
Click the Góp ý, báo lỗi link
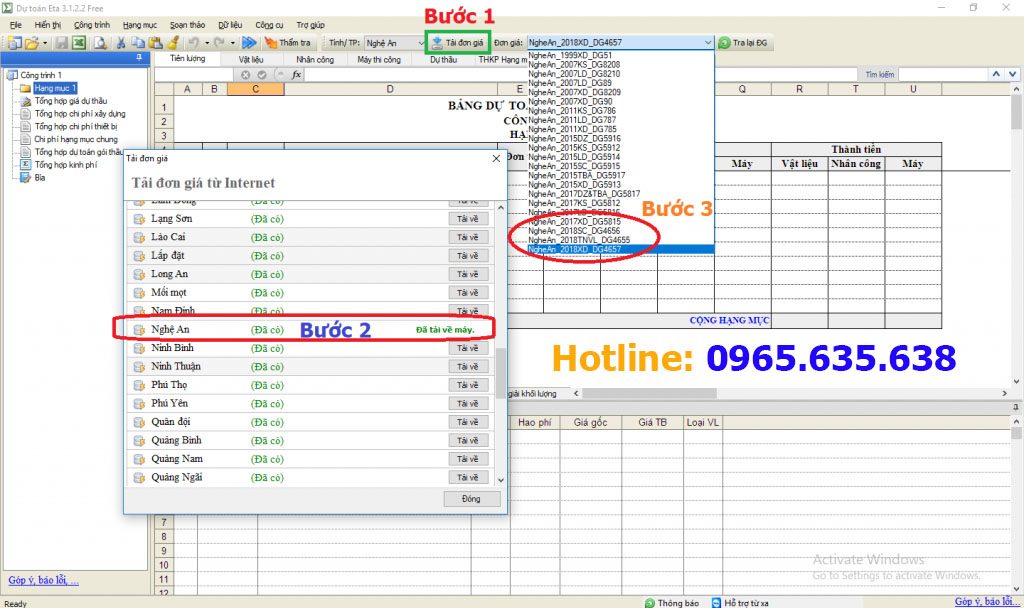(43, 581)
